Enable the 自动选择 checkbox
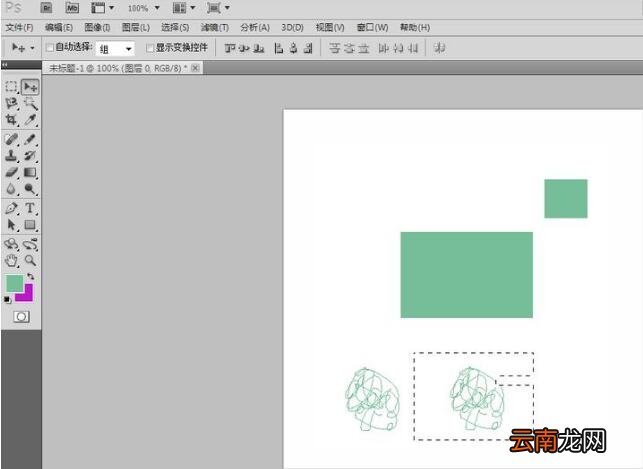This screenshot has height=469, width=643. tap(50, 48)
